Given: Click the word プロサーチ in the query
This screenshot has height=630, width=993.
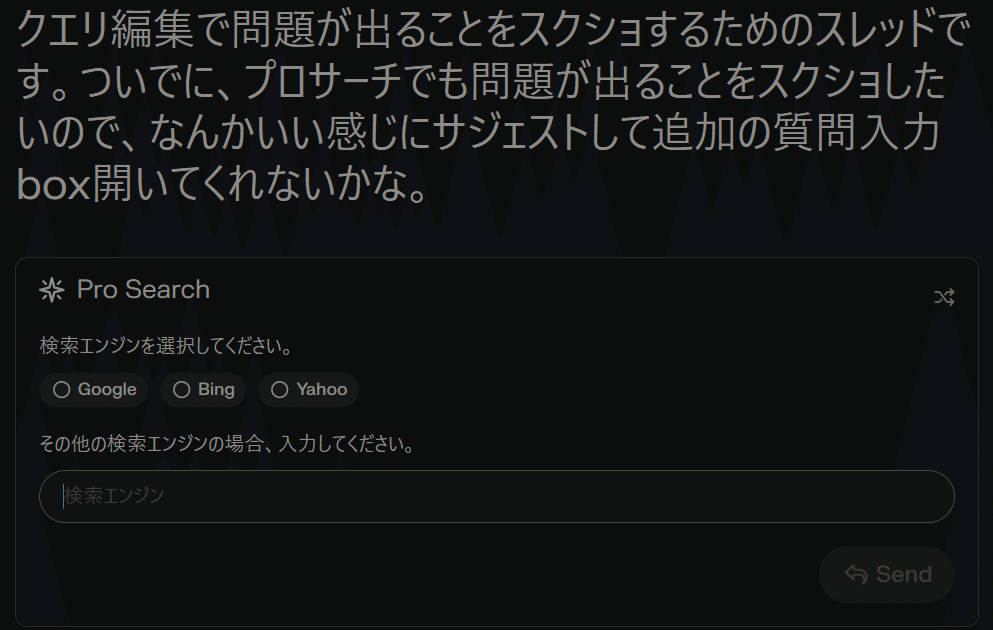Looking at the screenshot, I should (323, 82).
